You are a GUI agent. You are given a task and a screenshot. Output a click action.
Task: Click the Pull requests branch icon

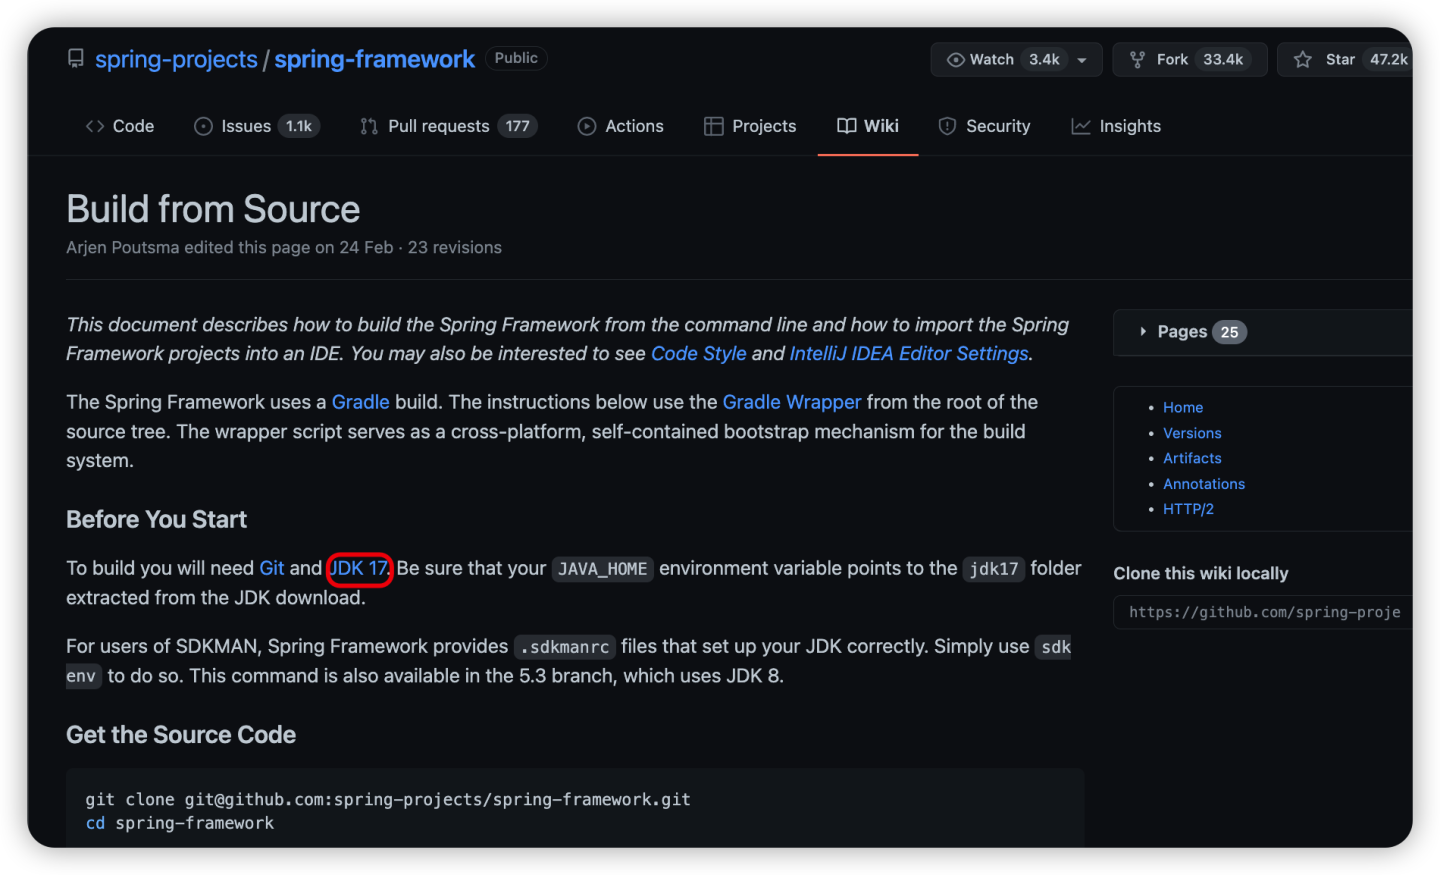click(369, 126)
